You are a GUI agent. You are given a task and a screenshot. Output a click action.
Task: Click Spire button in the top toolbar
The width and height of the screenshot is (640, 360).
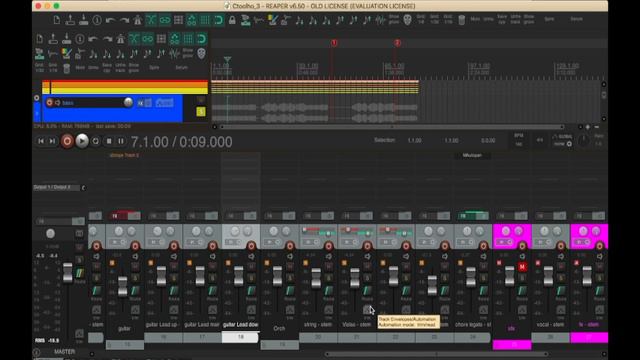tap(549, 19)
